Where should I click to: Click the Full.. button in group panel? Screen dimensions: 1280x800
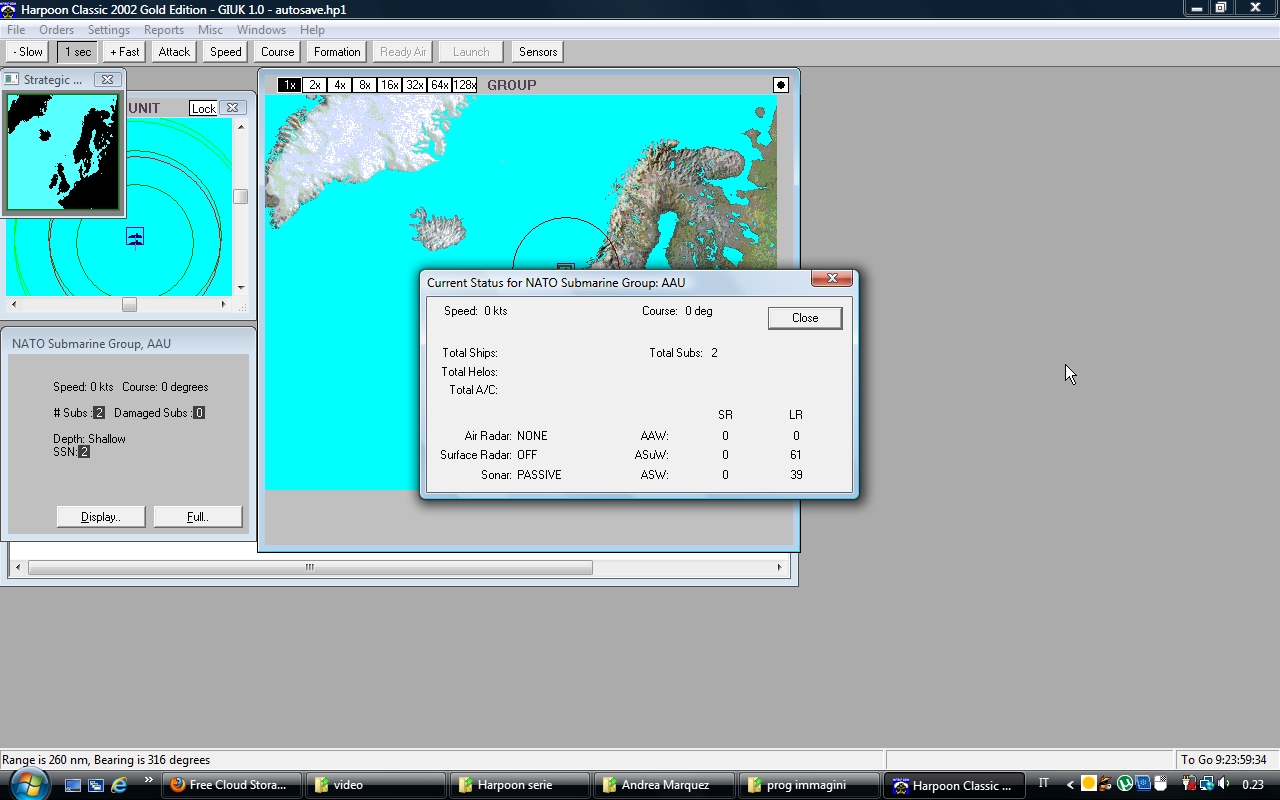pos(197,517)
